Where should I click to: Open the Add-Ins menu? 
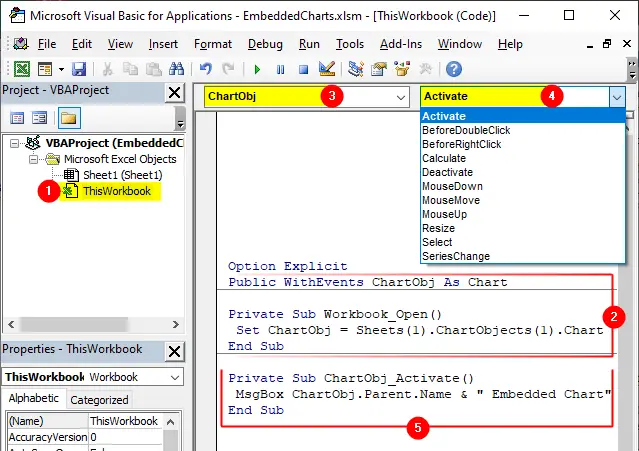tap(401, 44)
